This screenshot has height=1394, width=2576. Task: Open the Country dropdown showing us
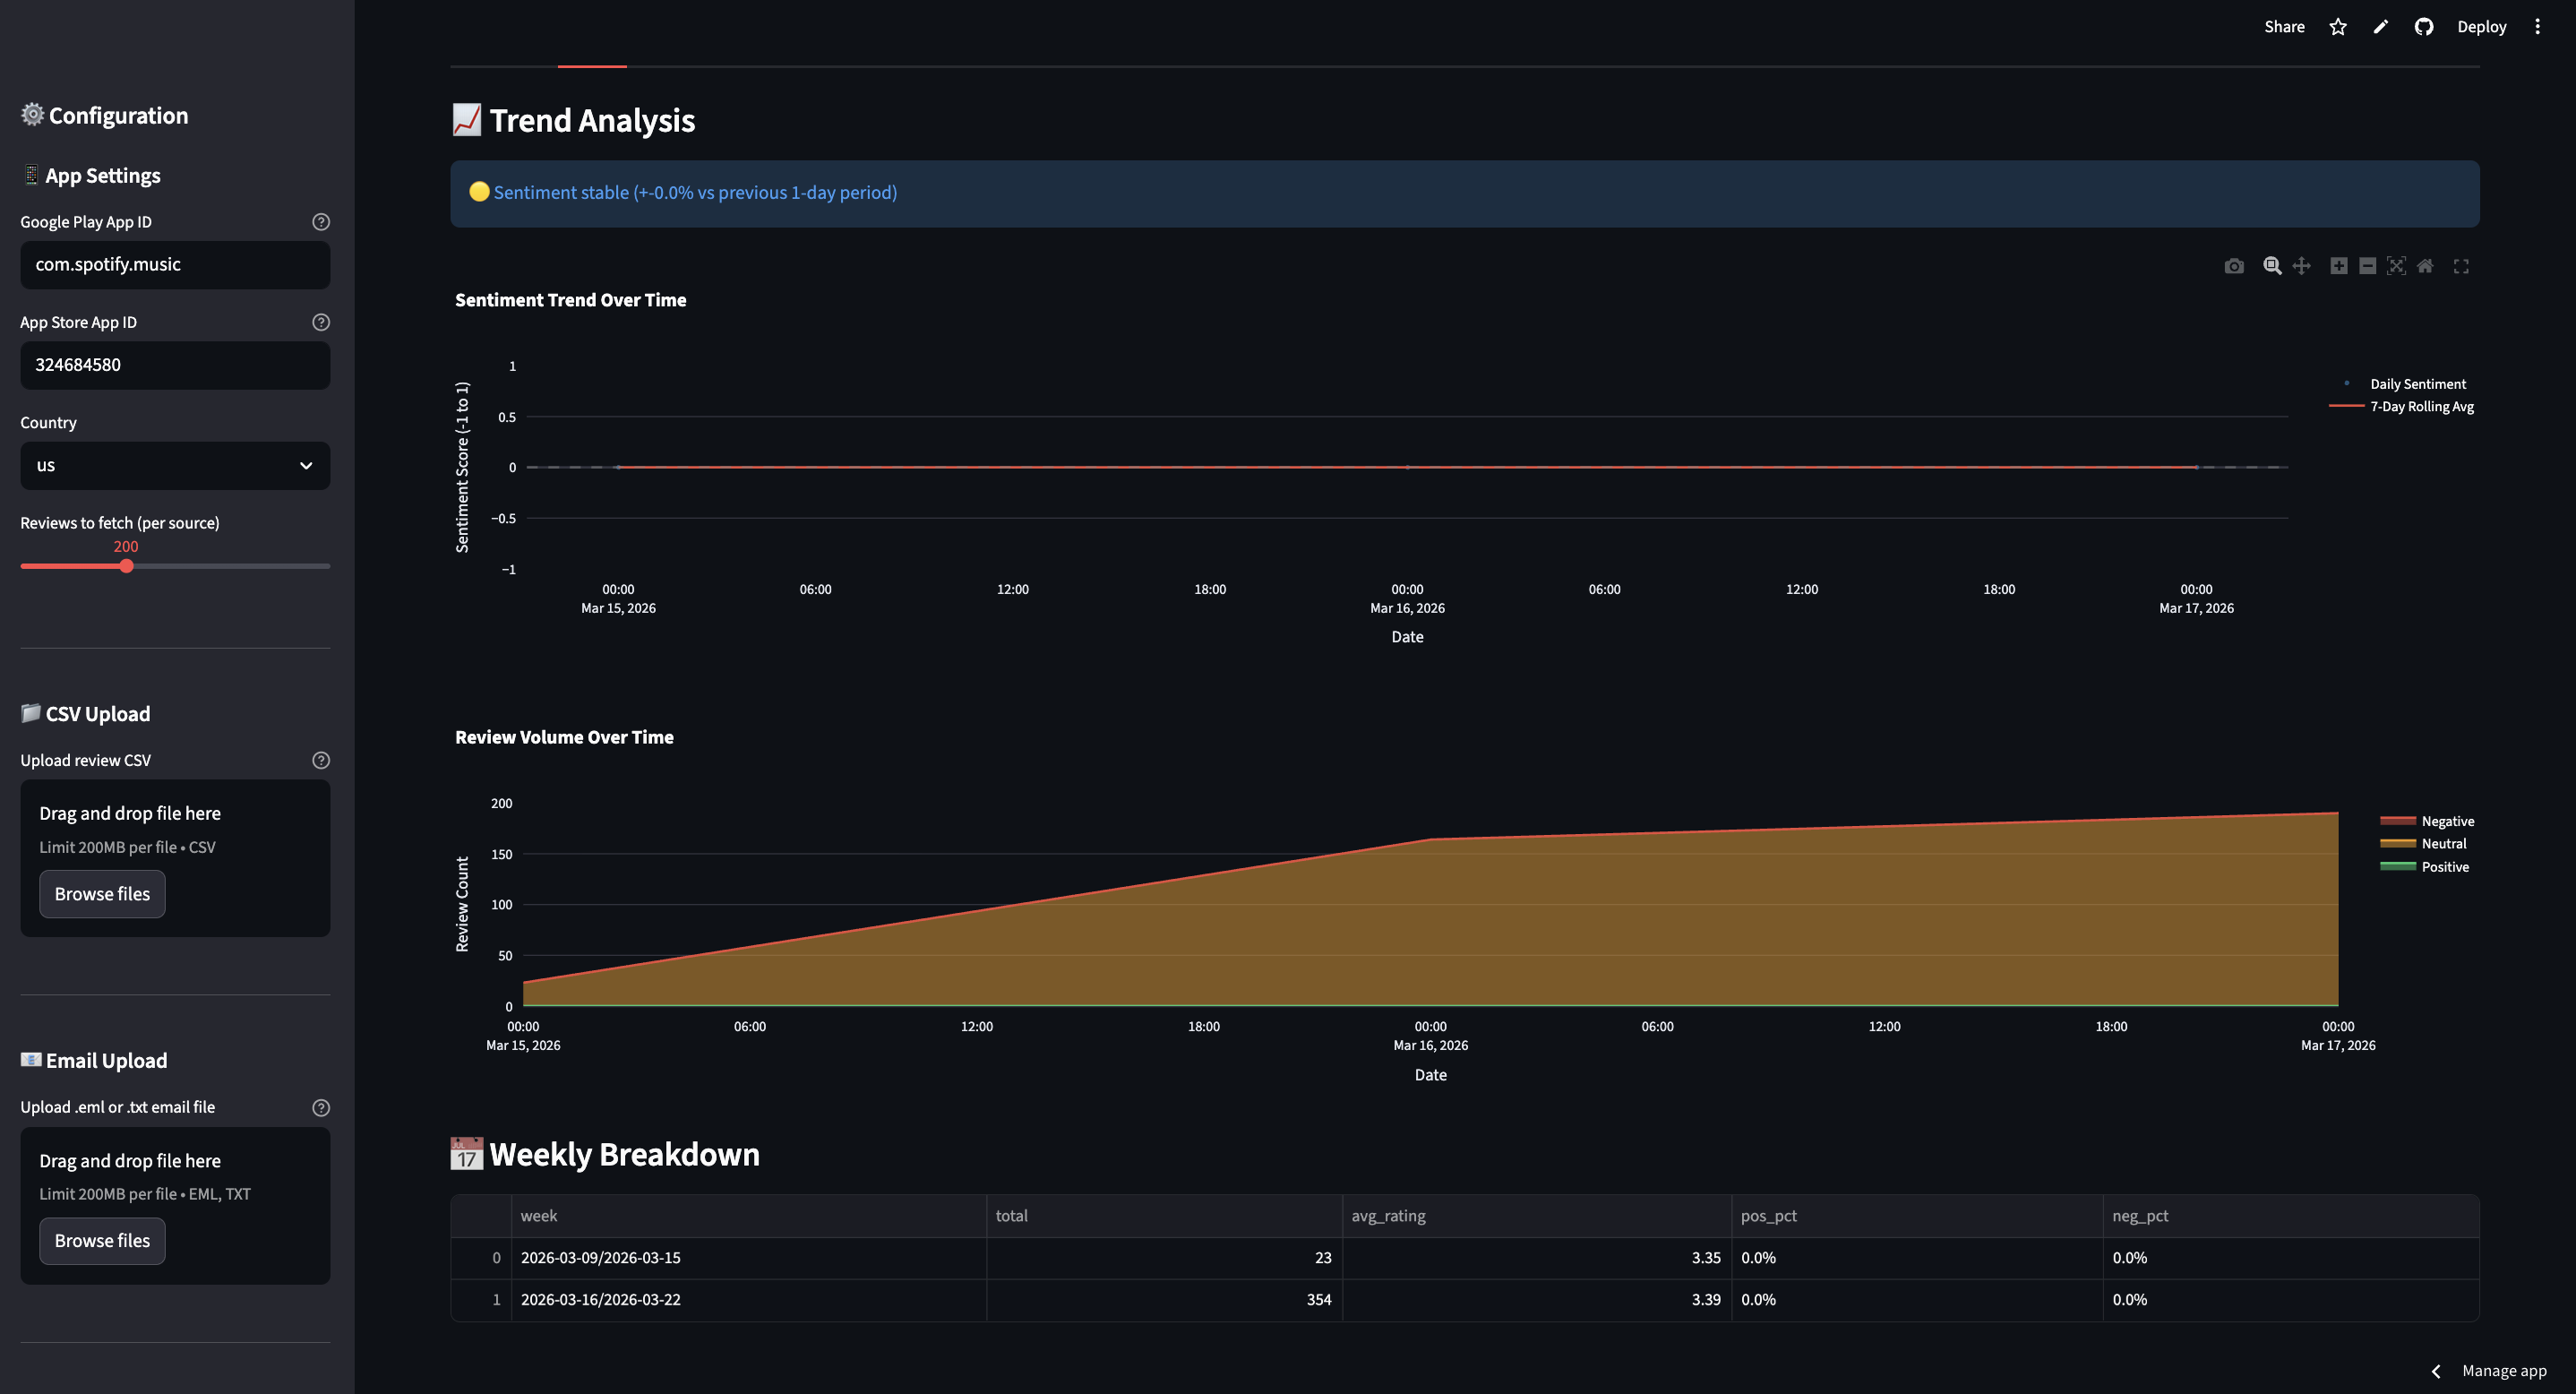click(175, 466)
